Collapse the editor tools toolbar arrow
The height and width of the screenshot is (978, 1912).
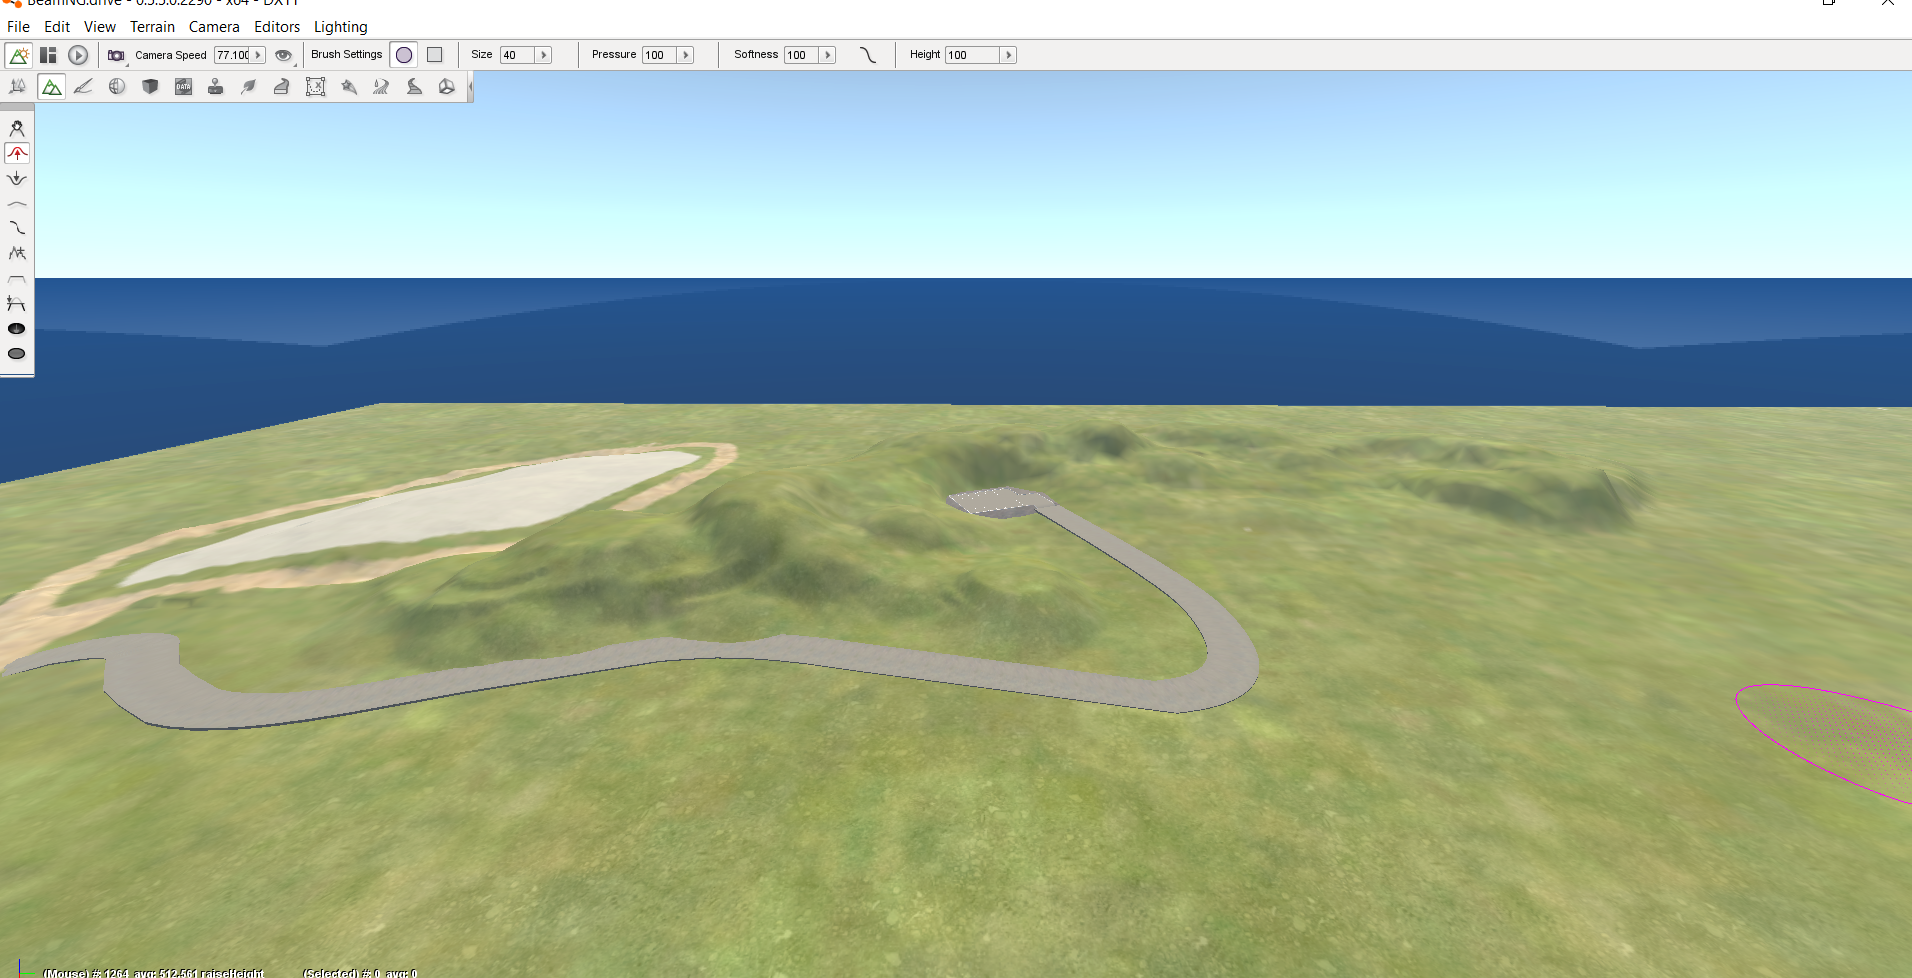click(470, 87)
